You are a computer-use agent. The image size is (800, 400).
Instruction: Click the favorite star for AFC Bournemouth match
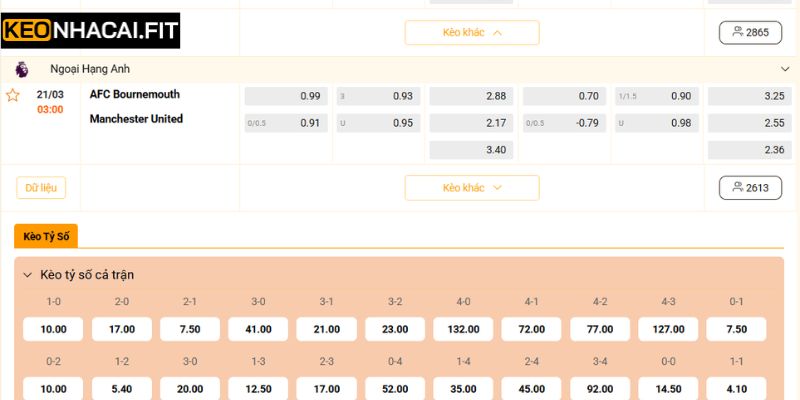[12, 95]
